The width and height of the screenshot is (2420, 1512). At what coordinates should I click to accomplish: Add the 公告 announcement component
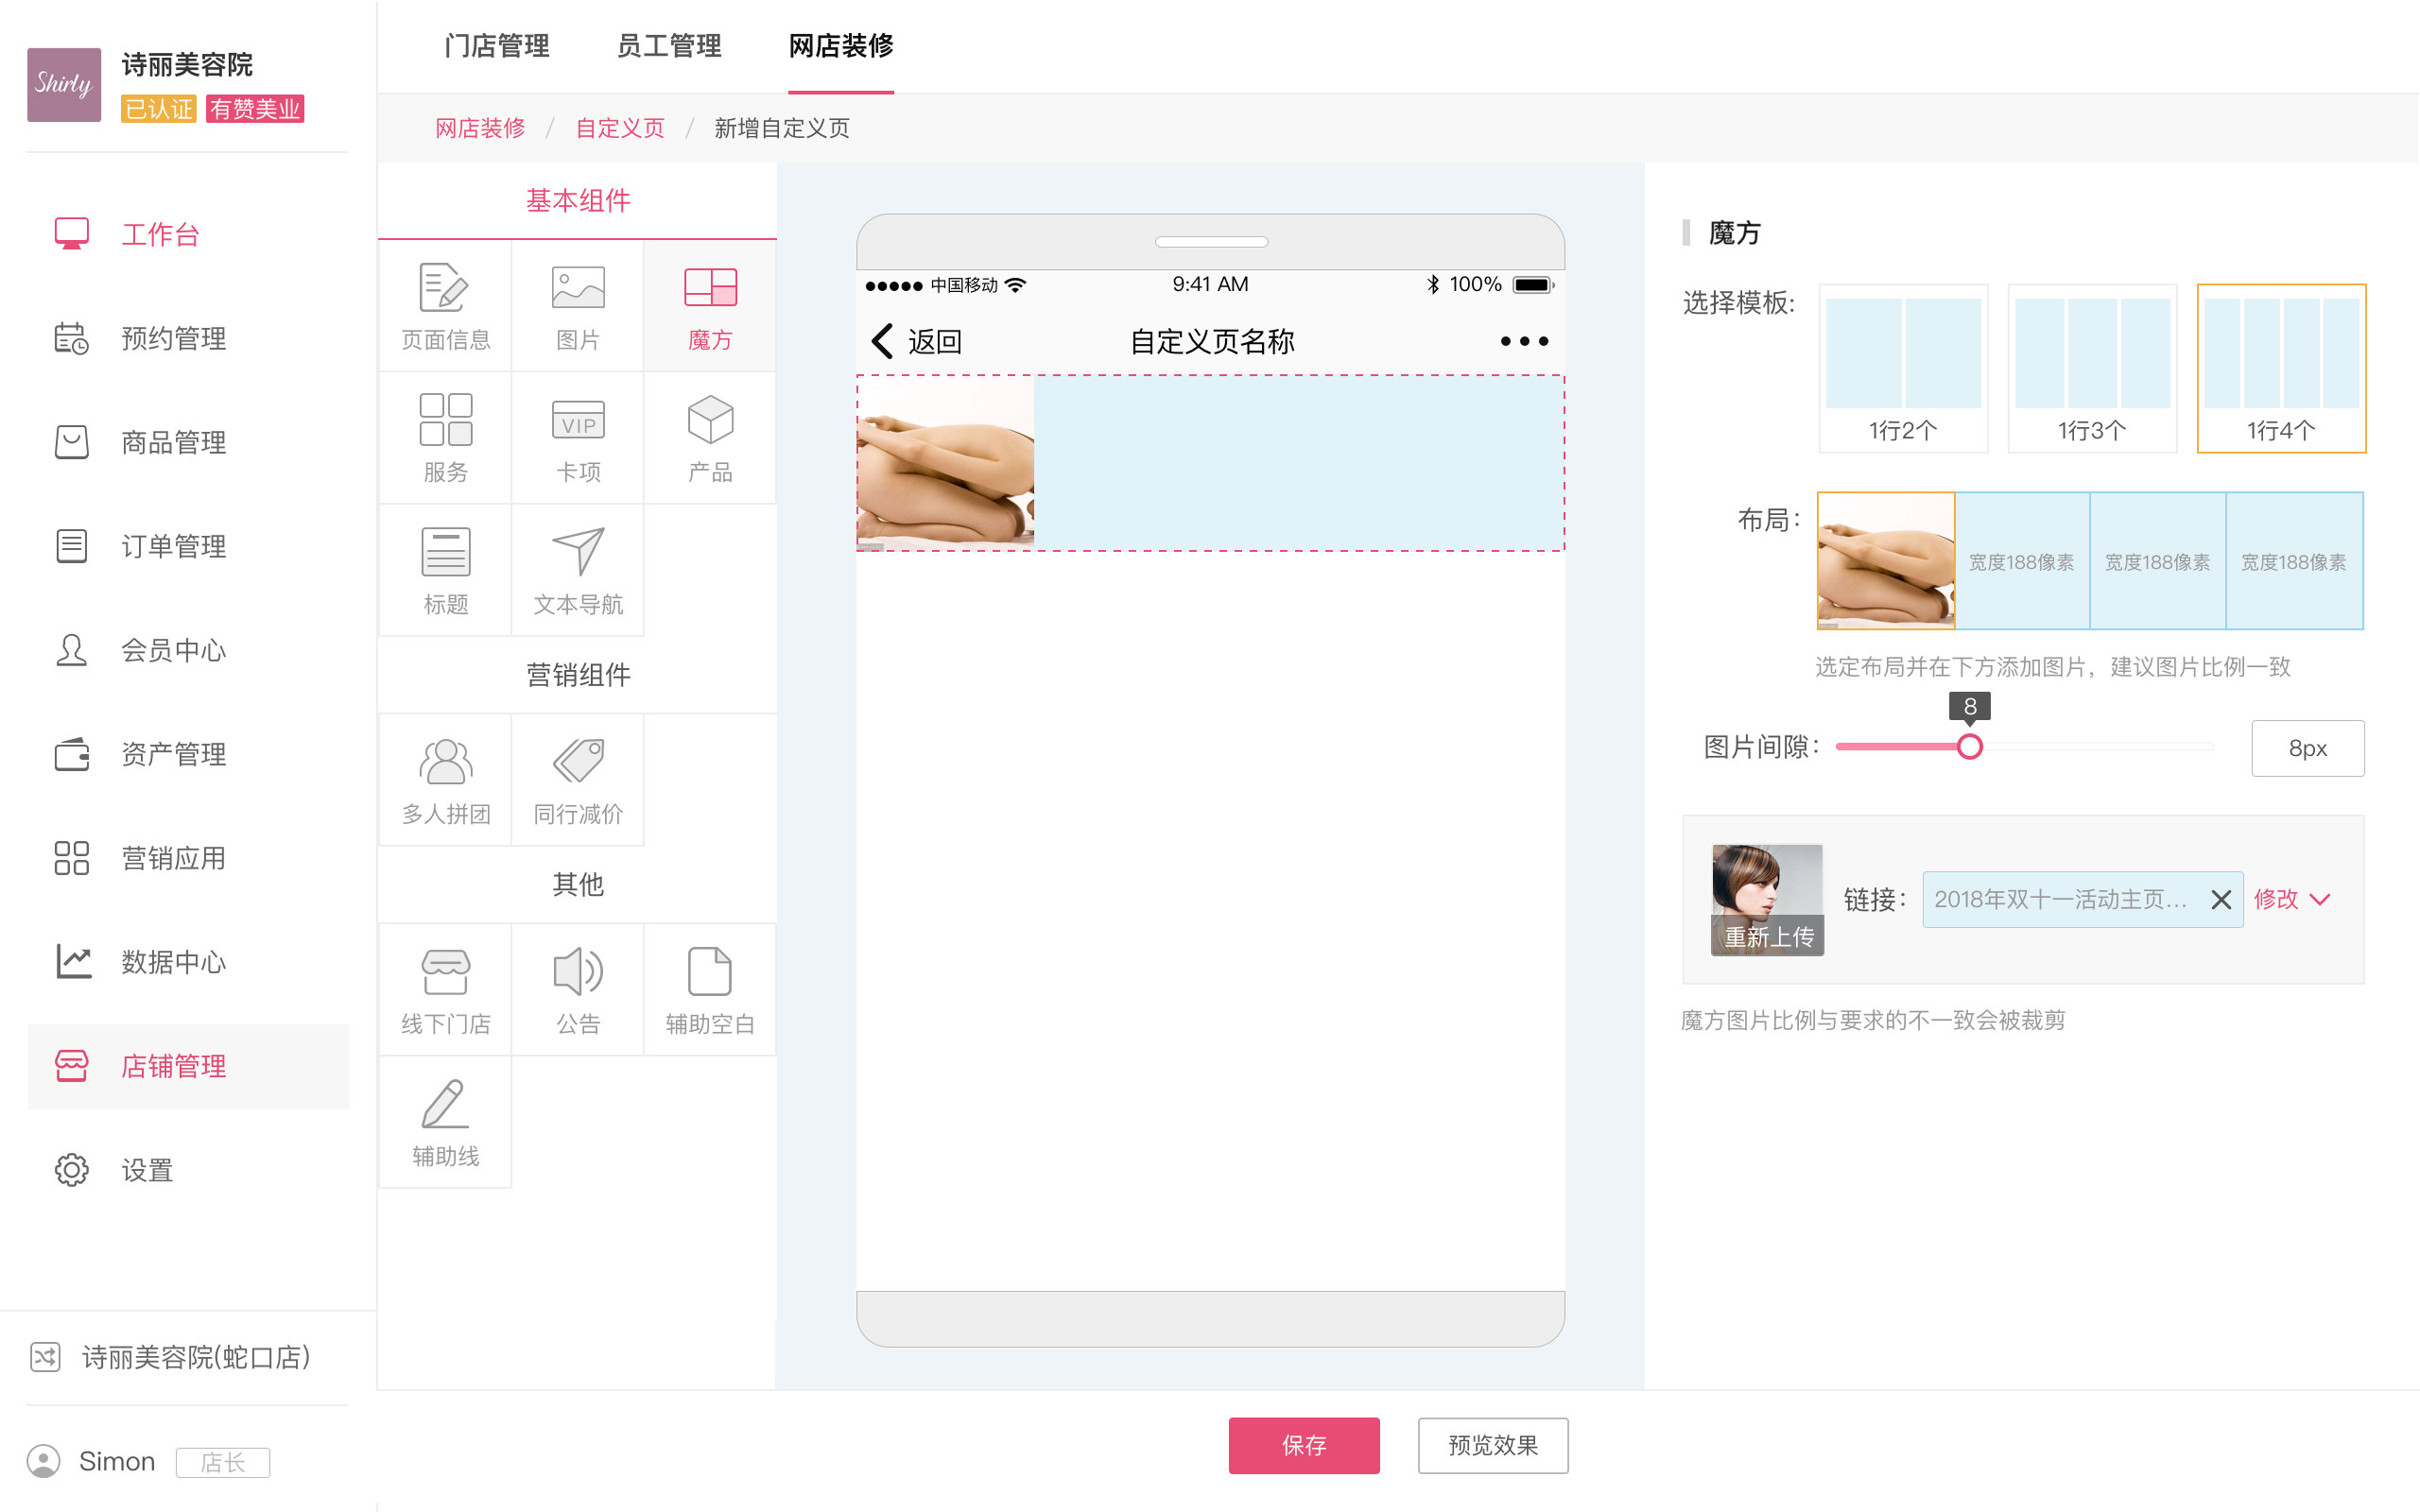point(578,990)
